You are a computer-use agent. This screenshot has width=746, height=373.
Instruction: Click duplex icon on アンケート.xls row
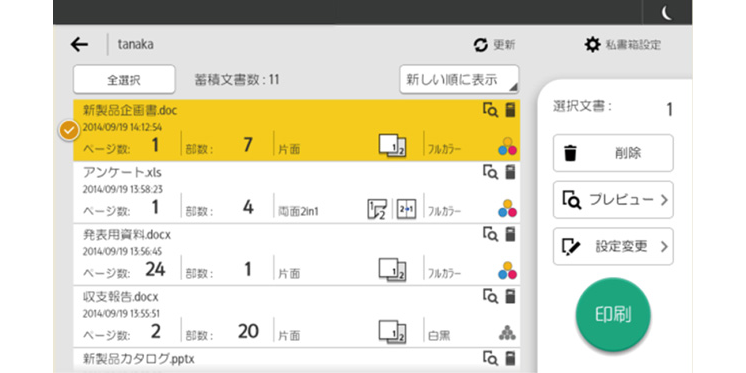[x=377, y=209]
